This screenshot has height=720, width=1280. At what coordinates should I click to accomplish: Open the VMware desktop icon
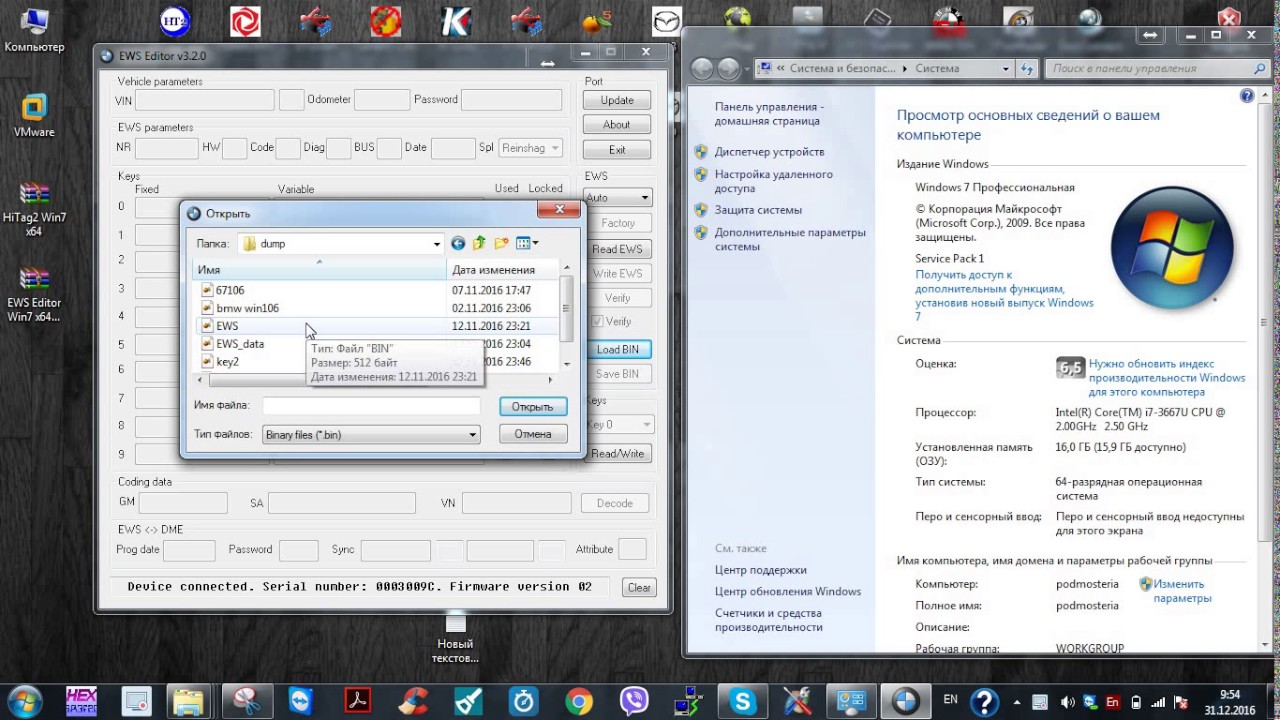coord(34,116)
